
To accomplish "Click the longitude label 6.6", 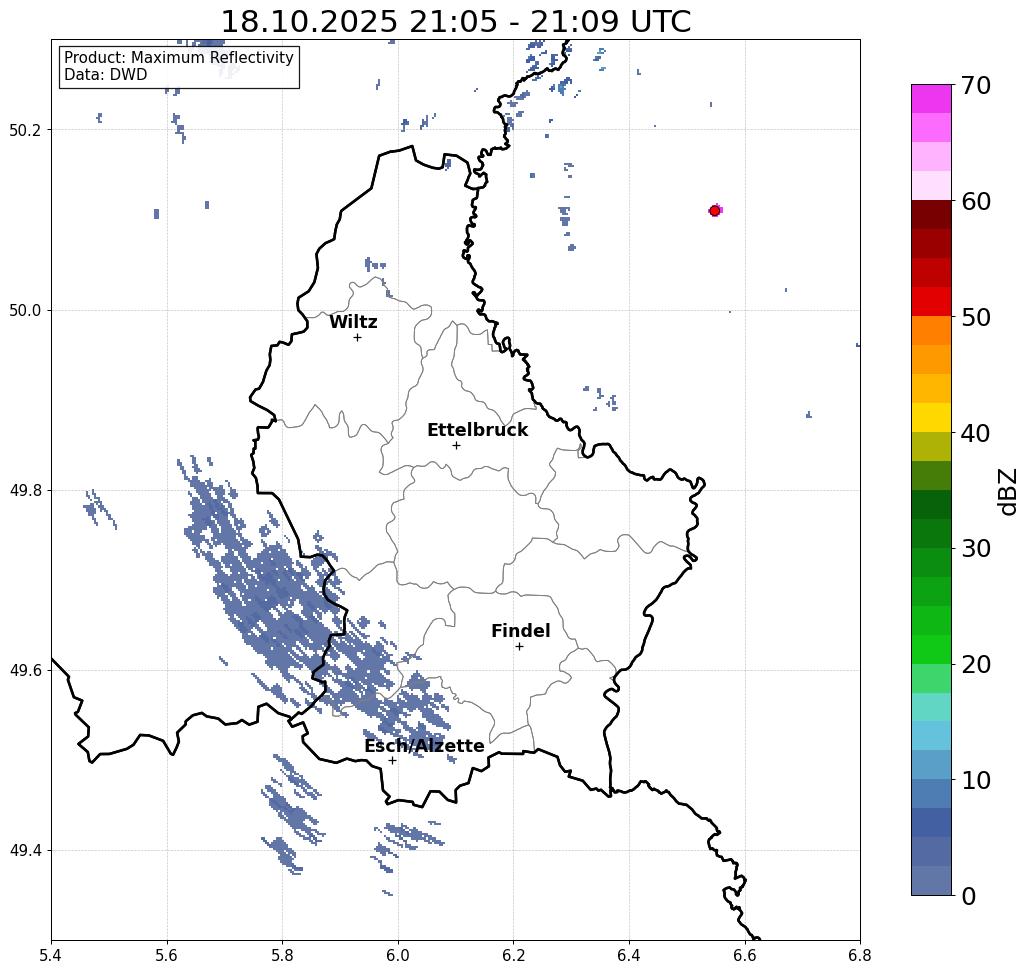I will [745, 955].
